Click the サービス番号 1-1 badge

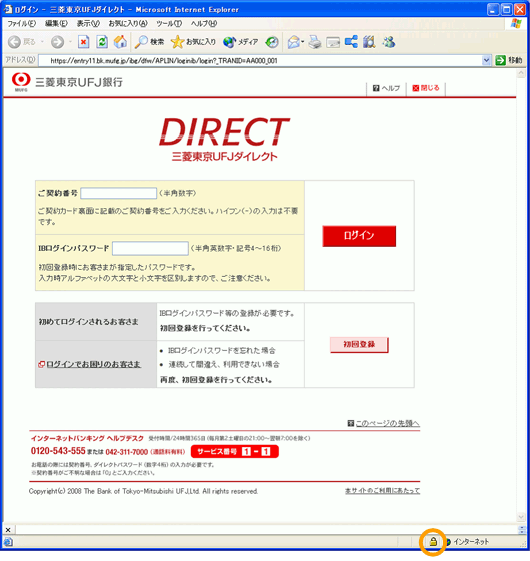point(235,452)
